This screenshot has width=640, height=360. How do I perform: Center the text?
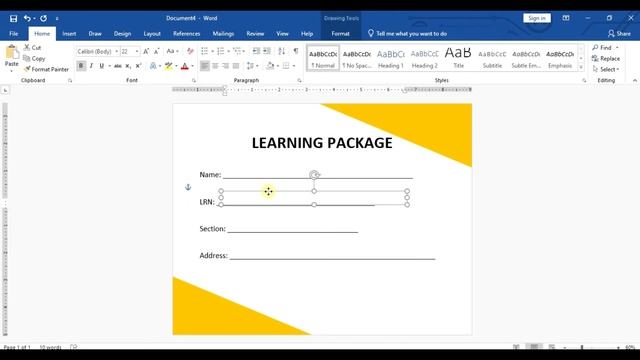click(x=215, y=66)
